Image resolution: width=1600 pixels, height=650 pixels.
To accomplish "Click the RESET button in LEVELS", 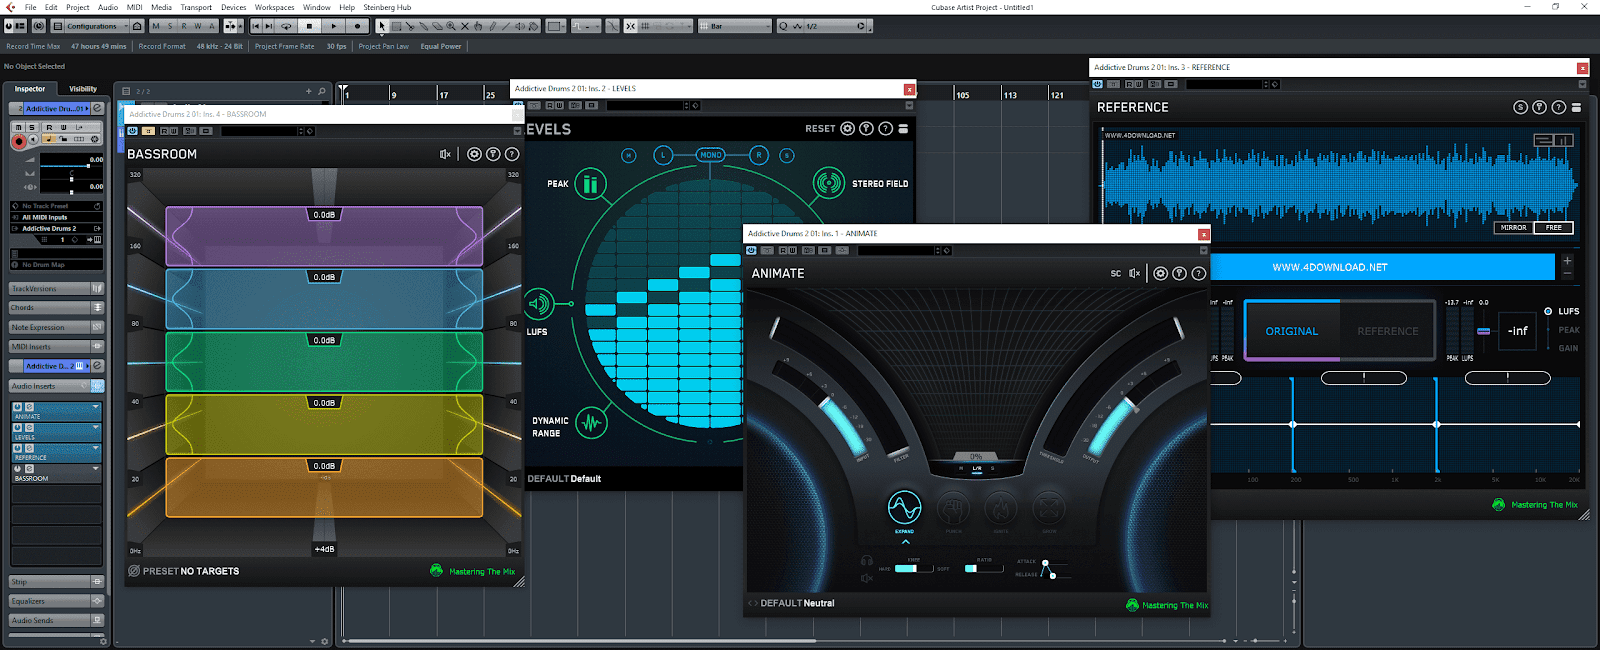I will [x=820, y=129].
